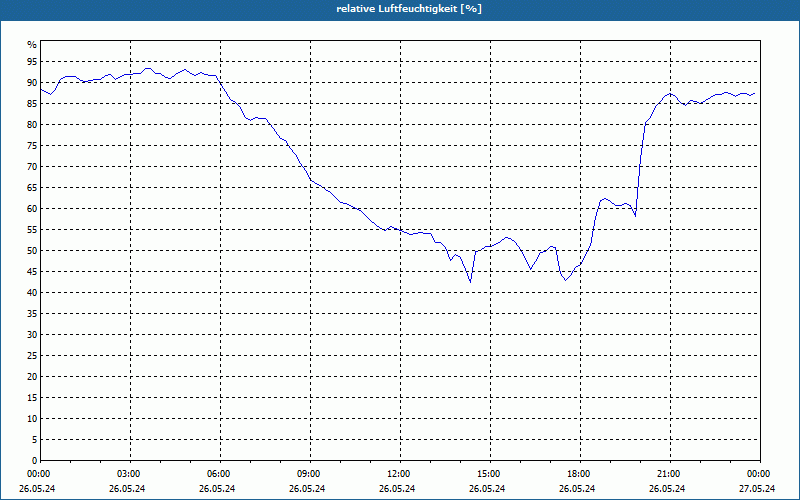Click the 12:00 time label
Viewport: 800px width, 500px height.
point(399,474)
